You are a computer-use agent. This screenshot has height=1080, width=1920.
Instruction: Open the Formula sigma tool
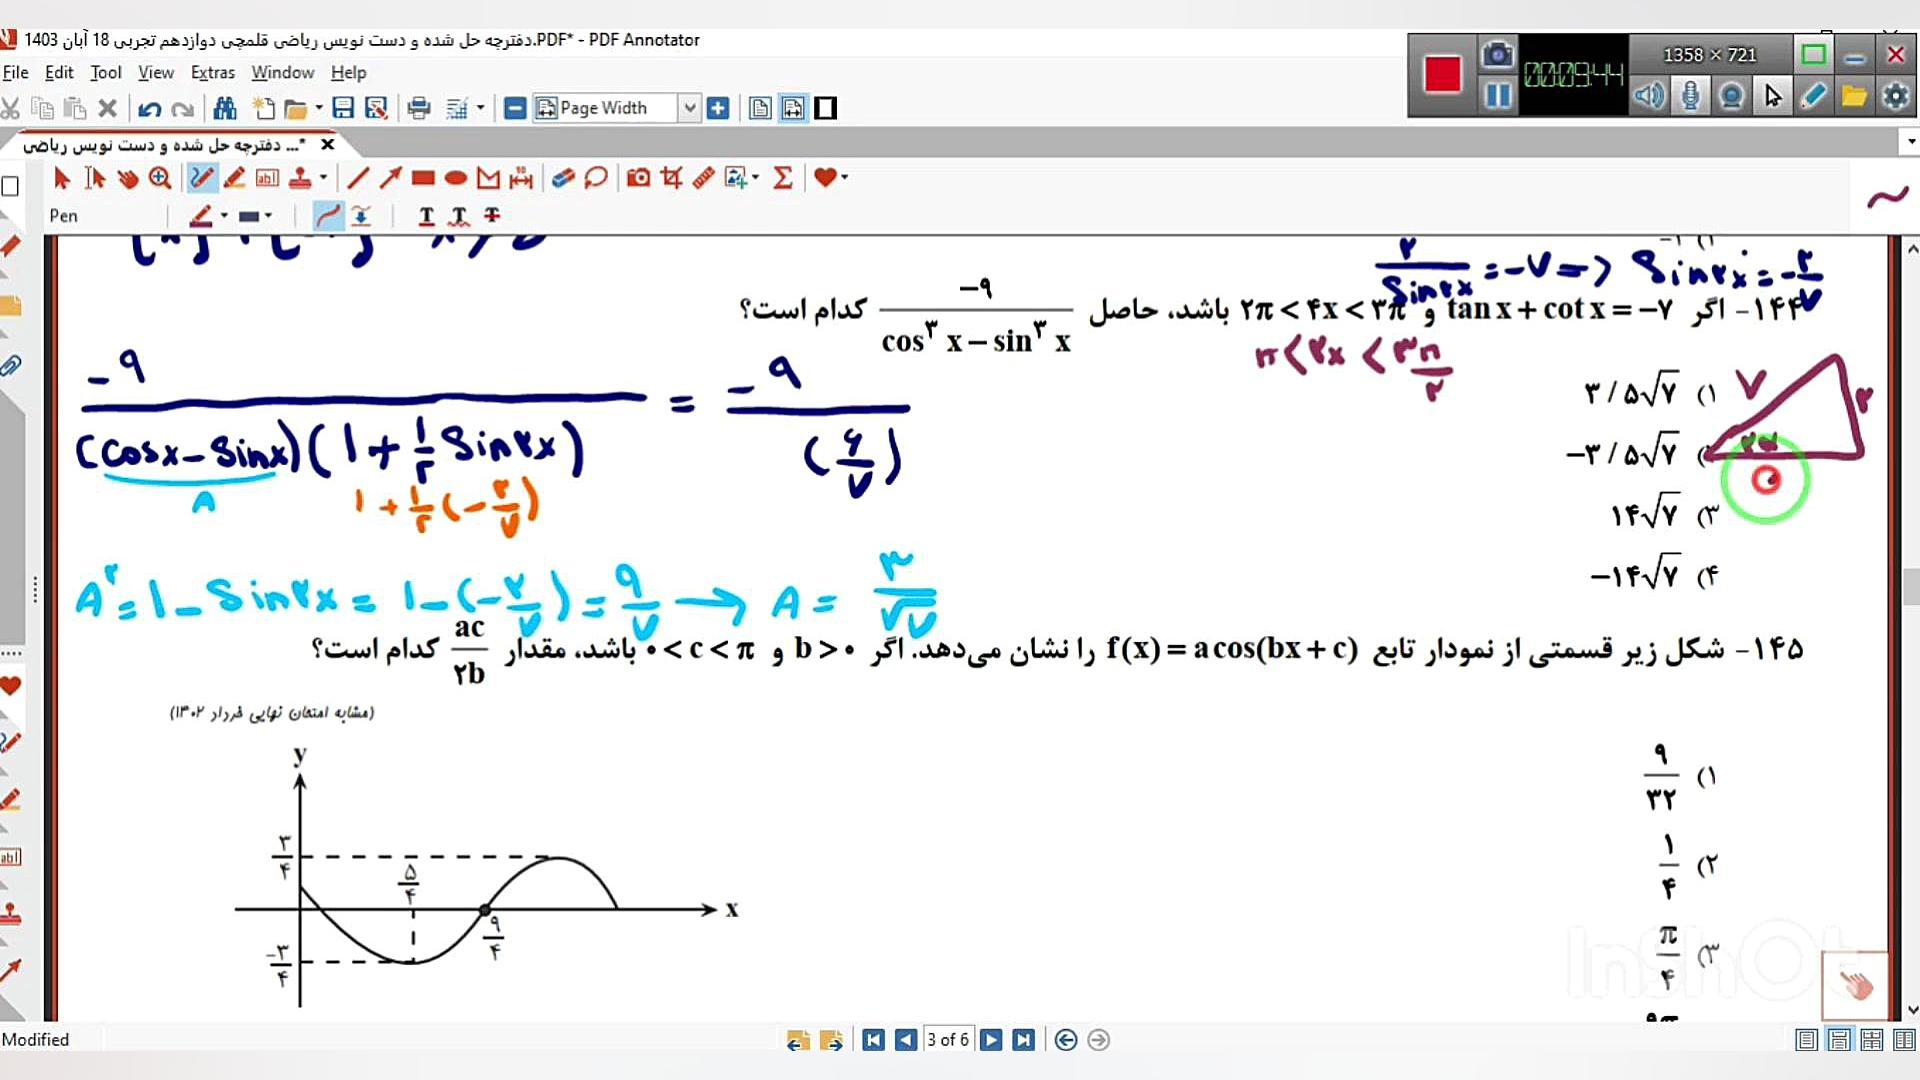pos(783,178)
